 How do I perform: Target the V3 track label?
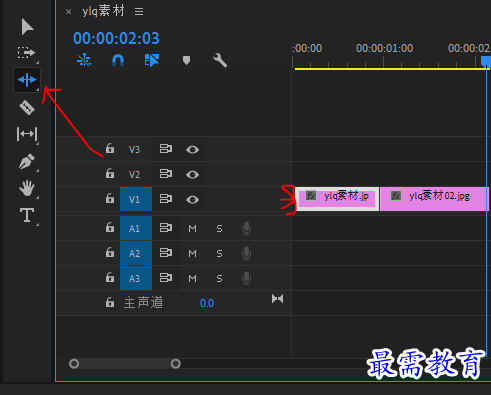coord(134,149)
